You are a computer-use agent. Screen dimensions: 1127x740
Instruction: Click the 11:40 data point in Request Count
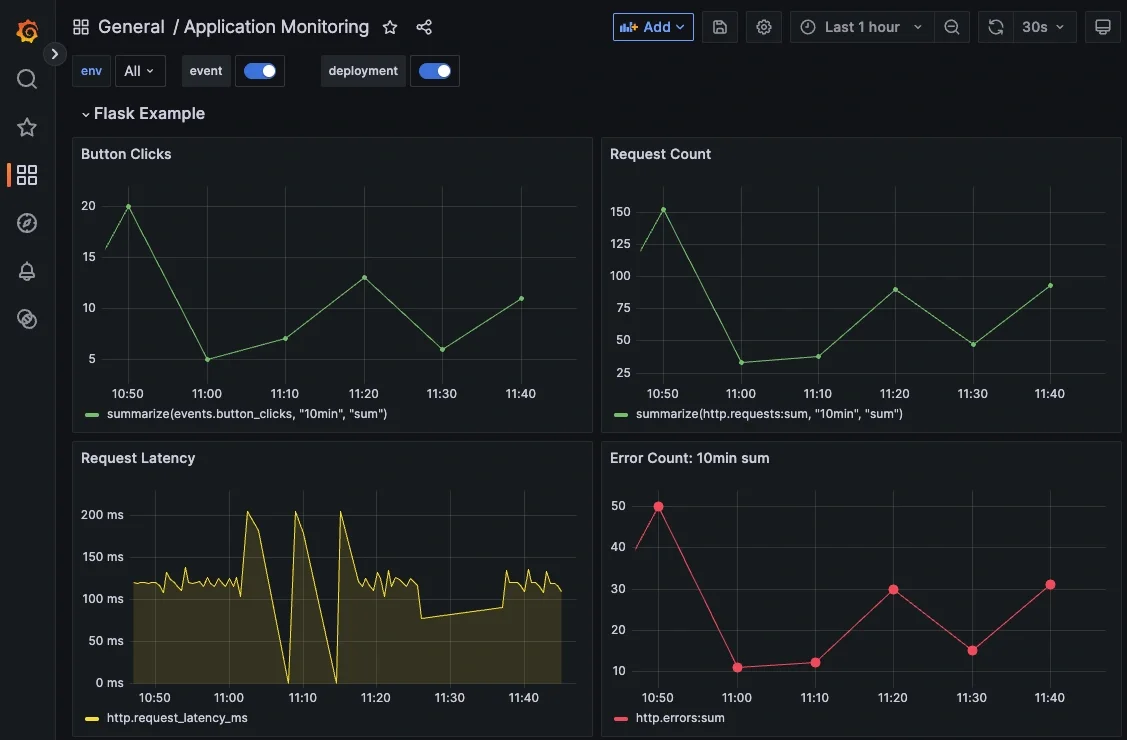tap(1050, 285)
